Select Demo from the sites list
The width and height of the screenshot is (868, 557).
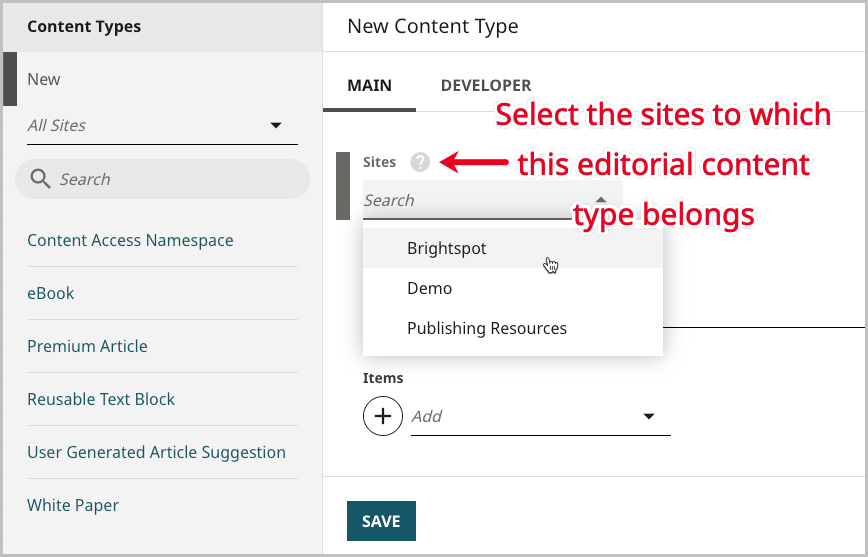(x=513, y=288)
